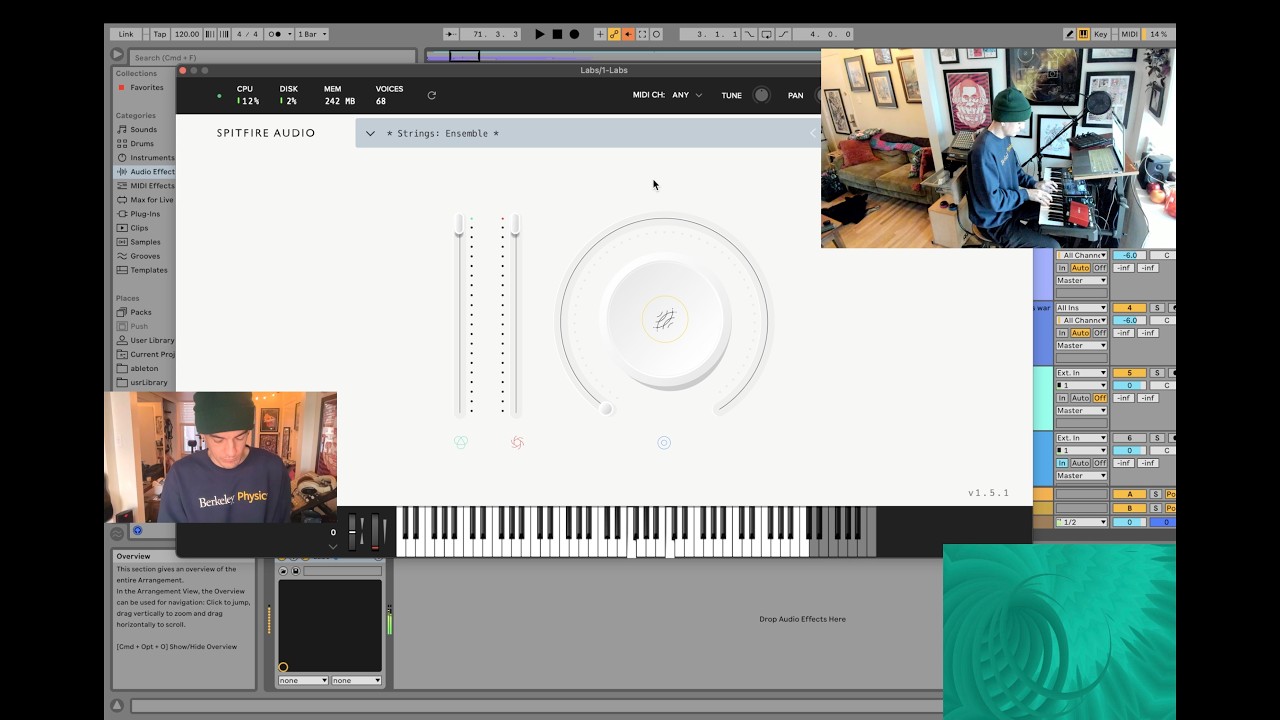The width and height of the screenshot is (1280, 720).
Task: Toggle the Automation Arm icon
Action: coord(614,34)
